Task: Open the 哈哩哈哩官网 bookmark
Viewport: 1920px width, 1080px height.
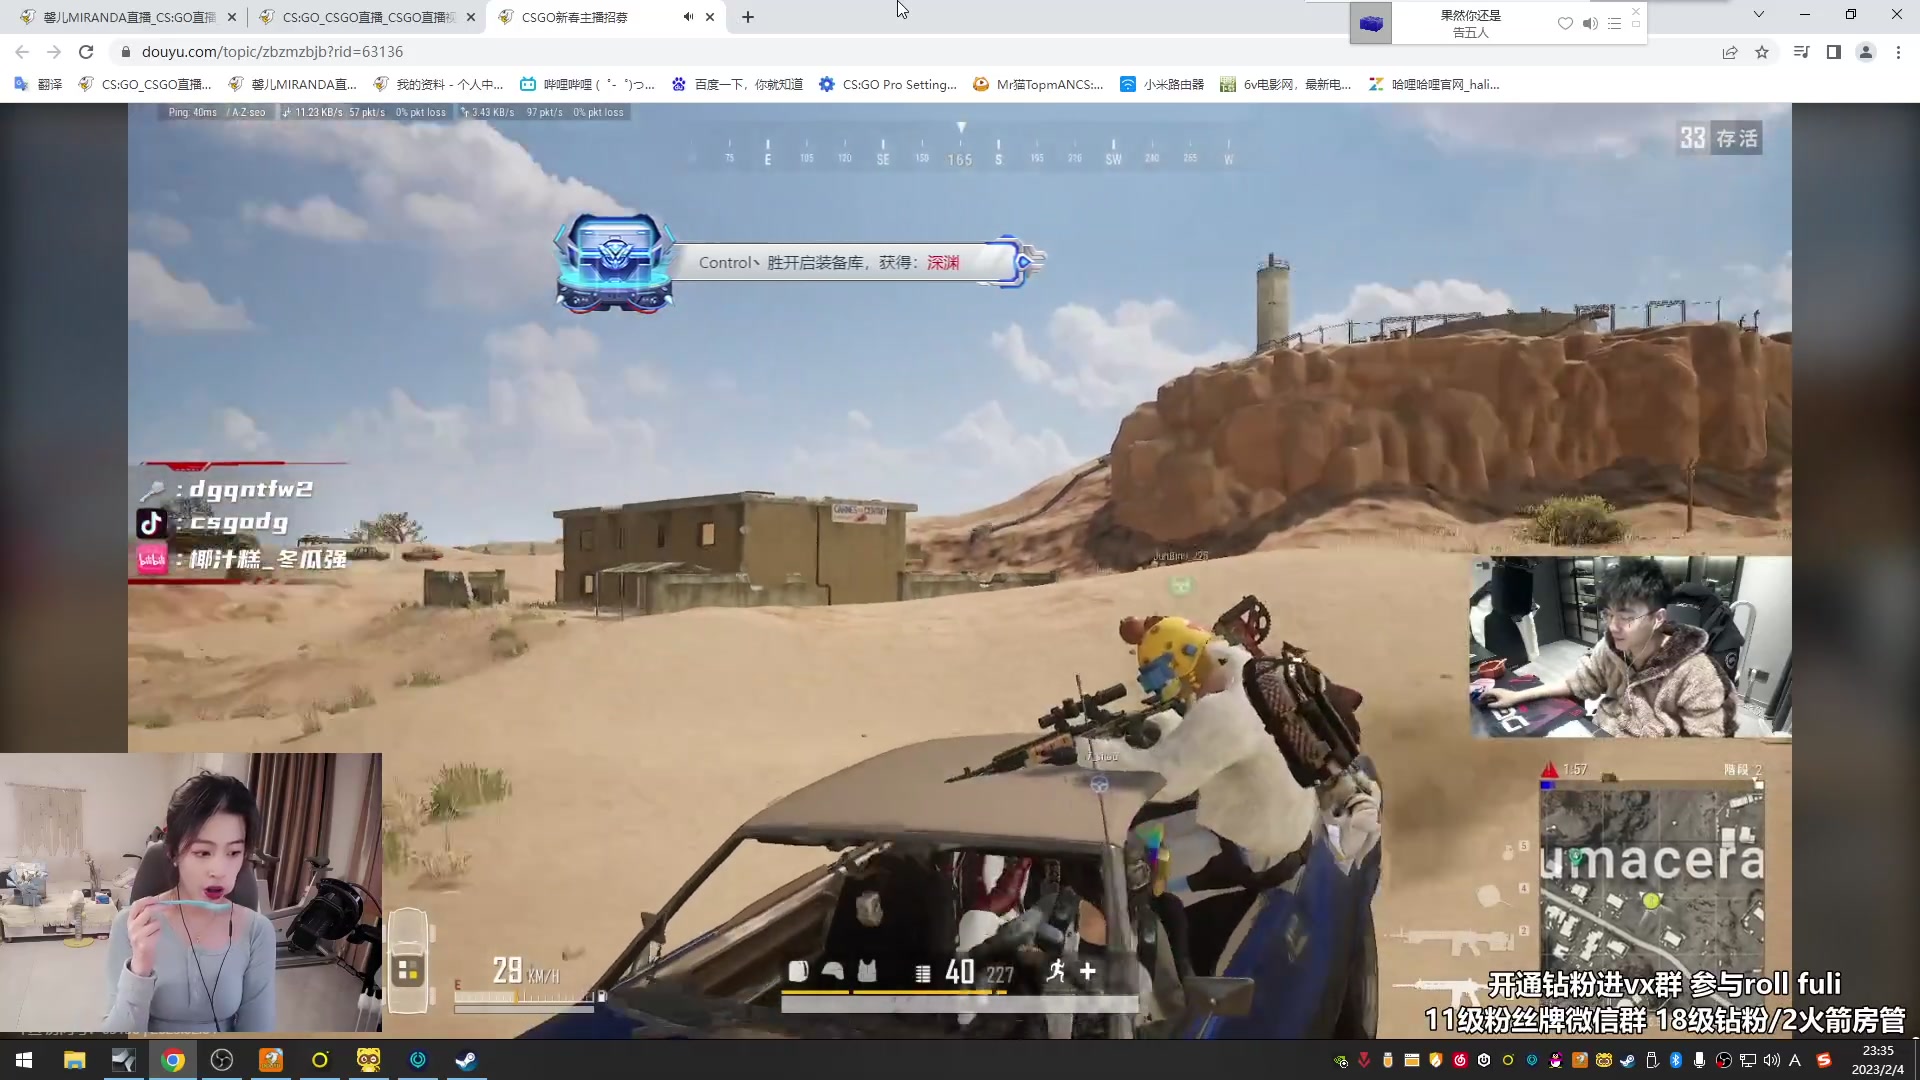Action: pos(1434,85)
